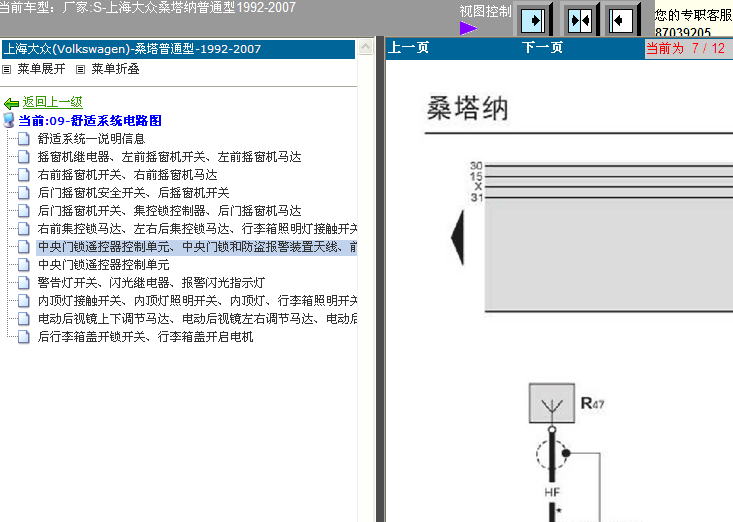This screenshot has width=733, height=522.
Task: Click the page icon beside 内顶灯接触开关 entry
Action: tap(24, 301)
